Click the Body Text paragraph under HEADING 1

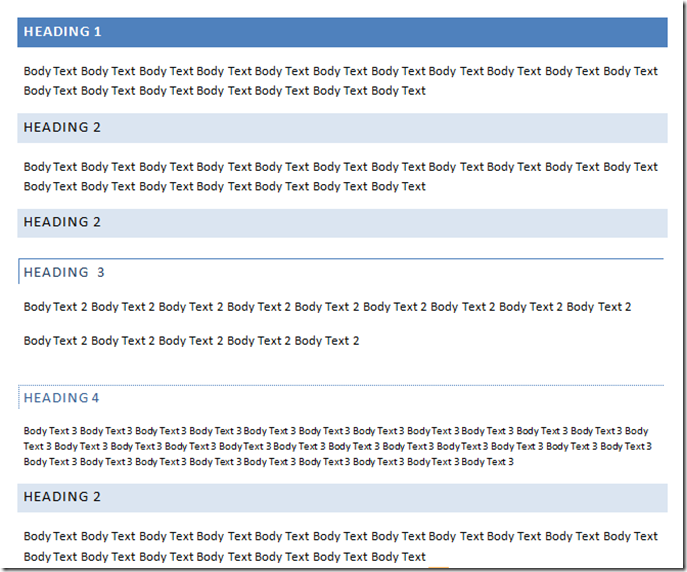(340, 81)
